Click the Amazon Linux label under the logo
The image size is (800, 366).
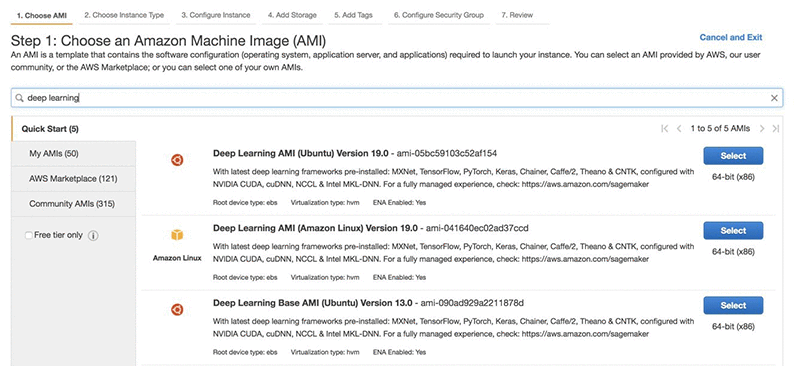click(177, 258)
